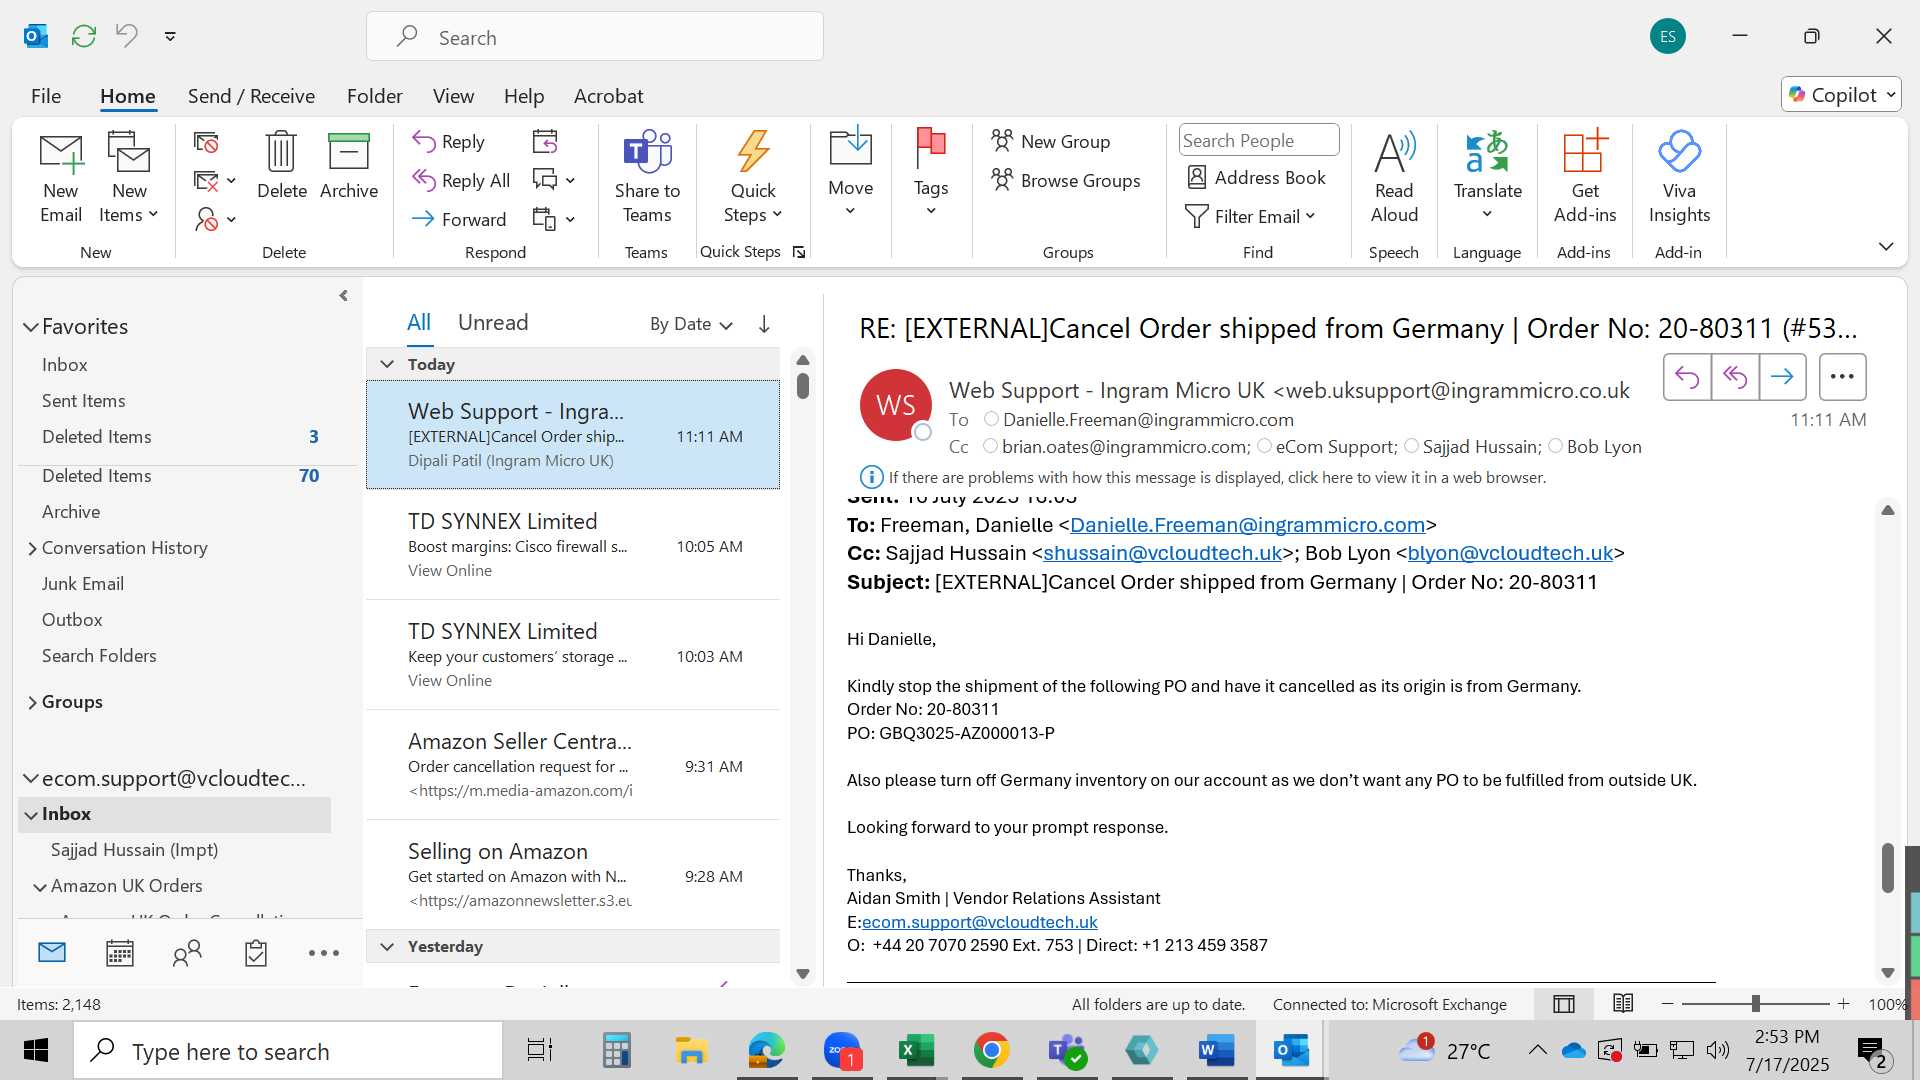Open the By Date sort dropdown
1920x1080 pixels.
691,324
